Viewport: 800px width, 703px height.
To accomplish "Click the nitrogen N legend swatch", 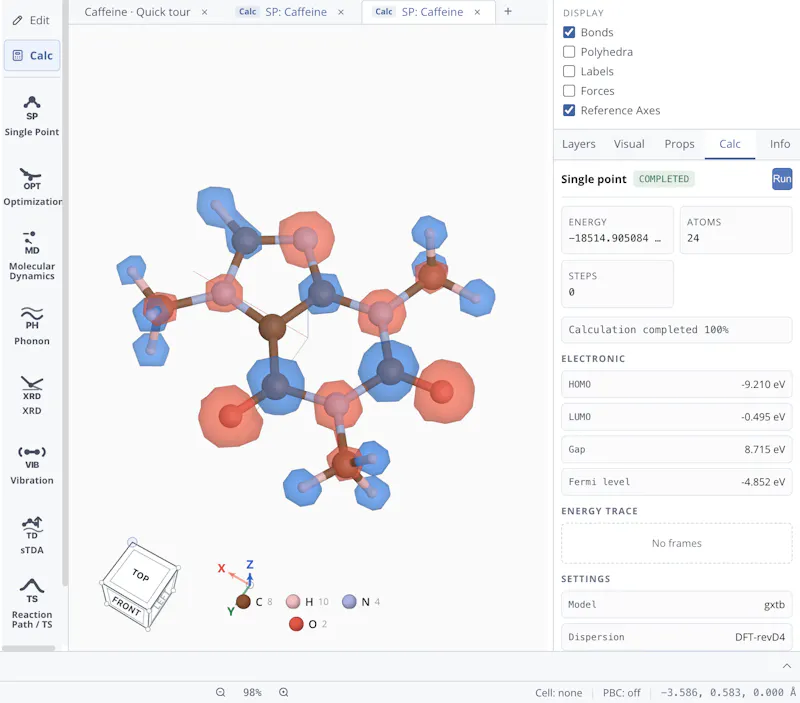I will [x=349, y=602].
